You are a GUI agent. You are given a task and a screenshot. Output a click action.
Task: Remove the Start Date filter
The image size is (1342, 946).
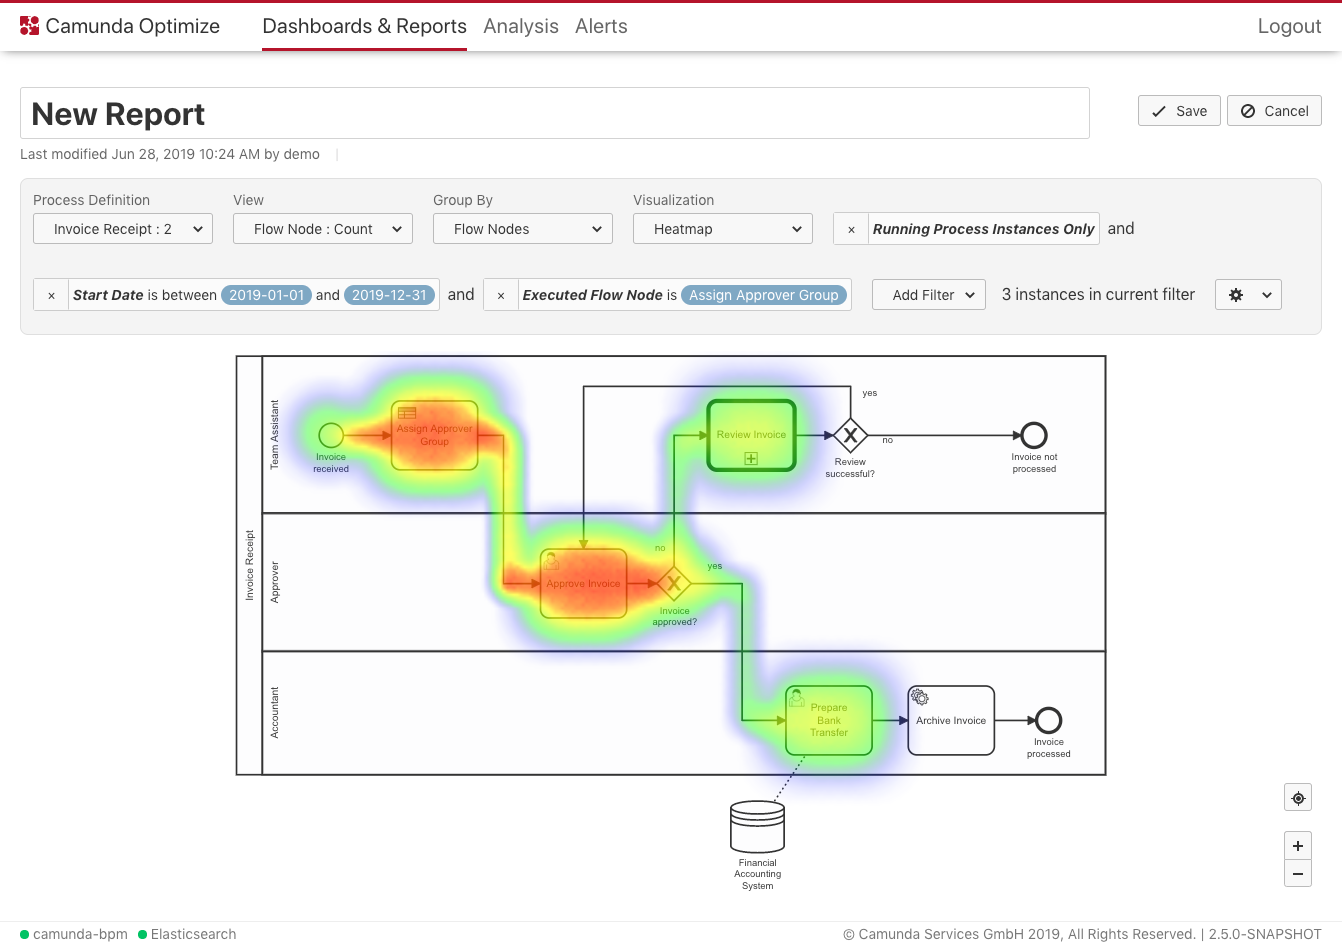click(51, 295)
